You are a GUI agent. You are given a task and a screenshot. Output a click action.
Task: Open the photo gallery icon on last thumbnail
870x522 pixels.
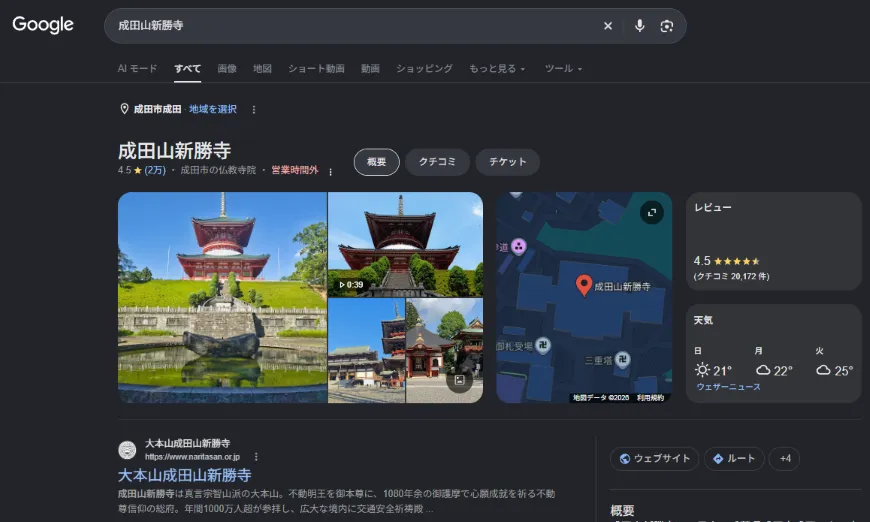pos(459,380)
